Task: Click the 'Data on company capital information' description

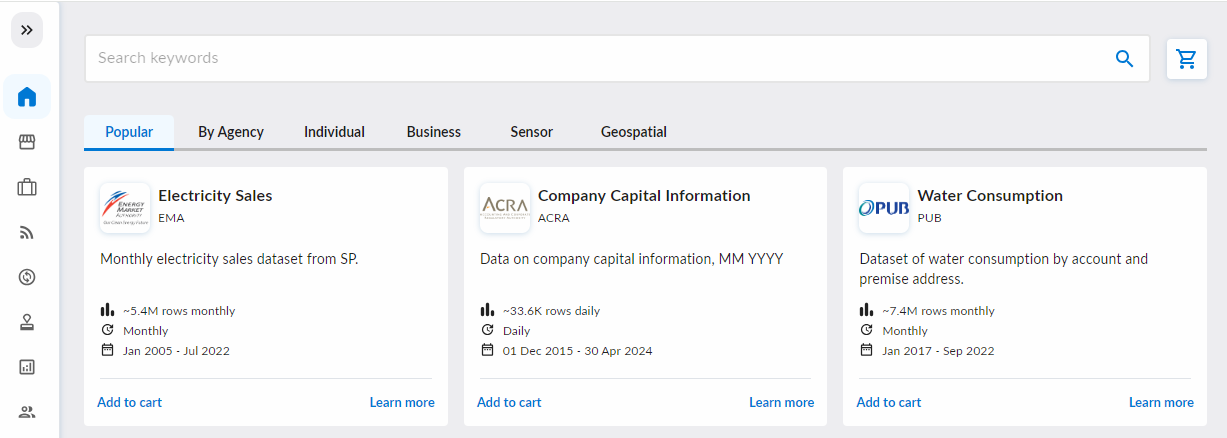Action: point(632,259)
